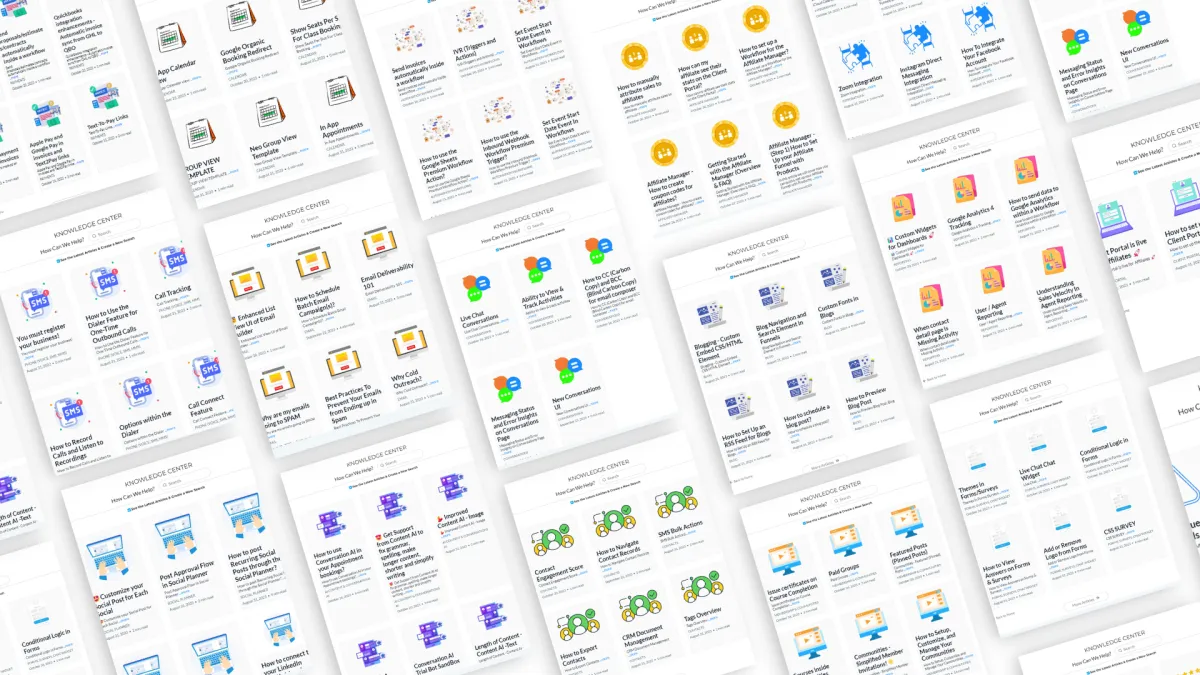This screenshot has height=675, width=1200.
Task: Click the blog icon above How to schedule a blog post?
Action: coord(800,388)
